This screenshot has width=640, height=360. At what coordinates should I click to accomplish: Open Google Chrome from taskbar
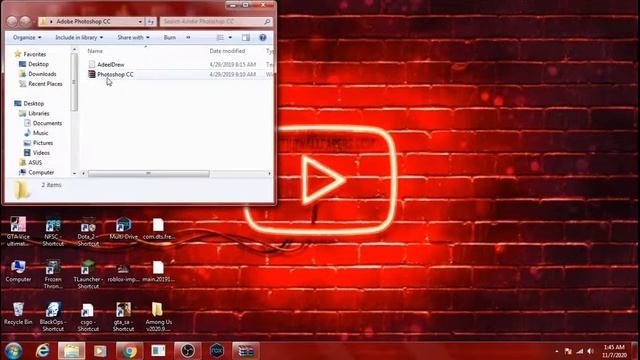[x=129, y=351]
